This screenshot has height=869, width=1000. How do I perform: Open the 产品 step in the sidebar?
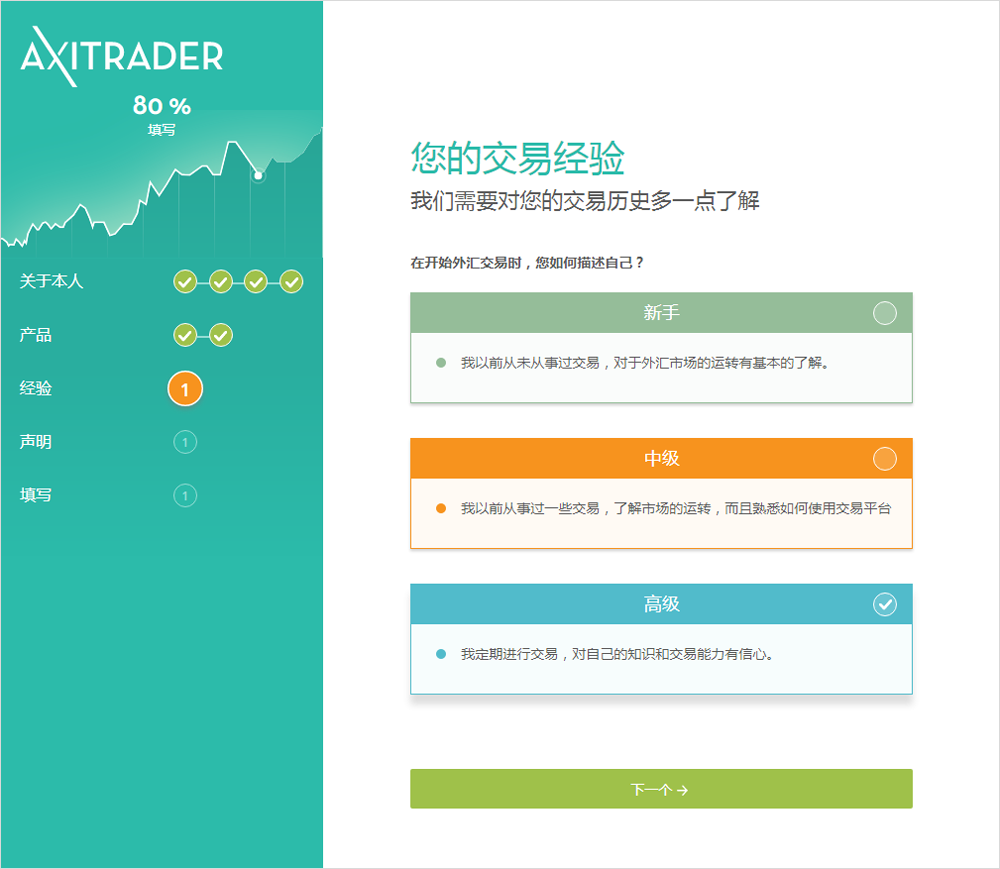pos(37,335)
